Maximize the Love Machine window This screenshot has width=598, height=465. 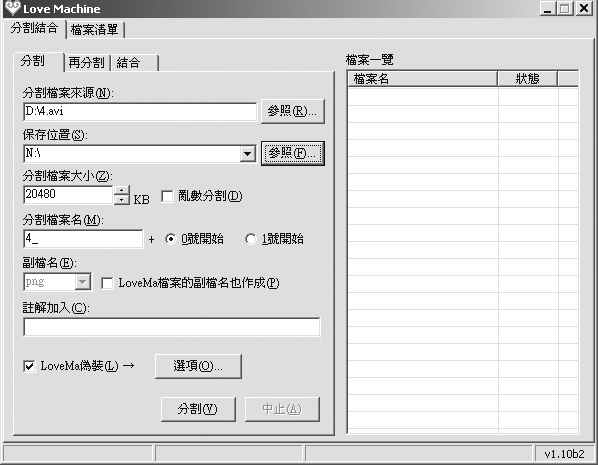(x=565, y=8)
